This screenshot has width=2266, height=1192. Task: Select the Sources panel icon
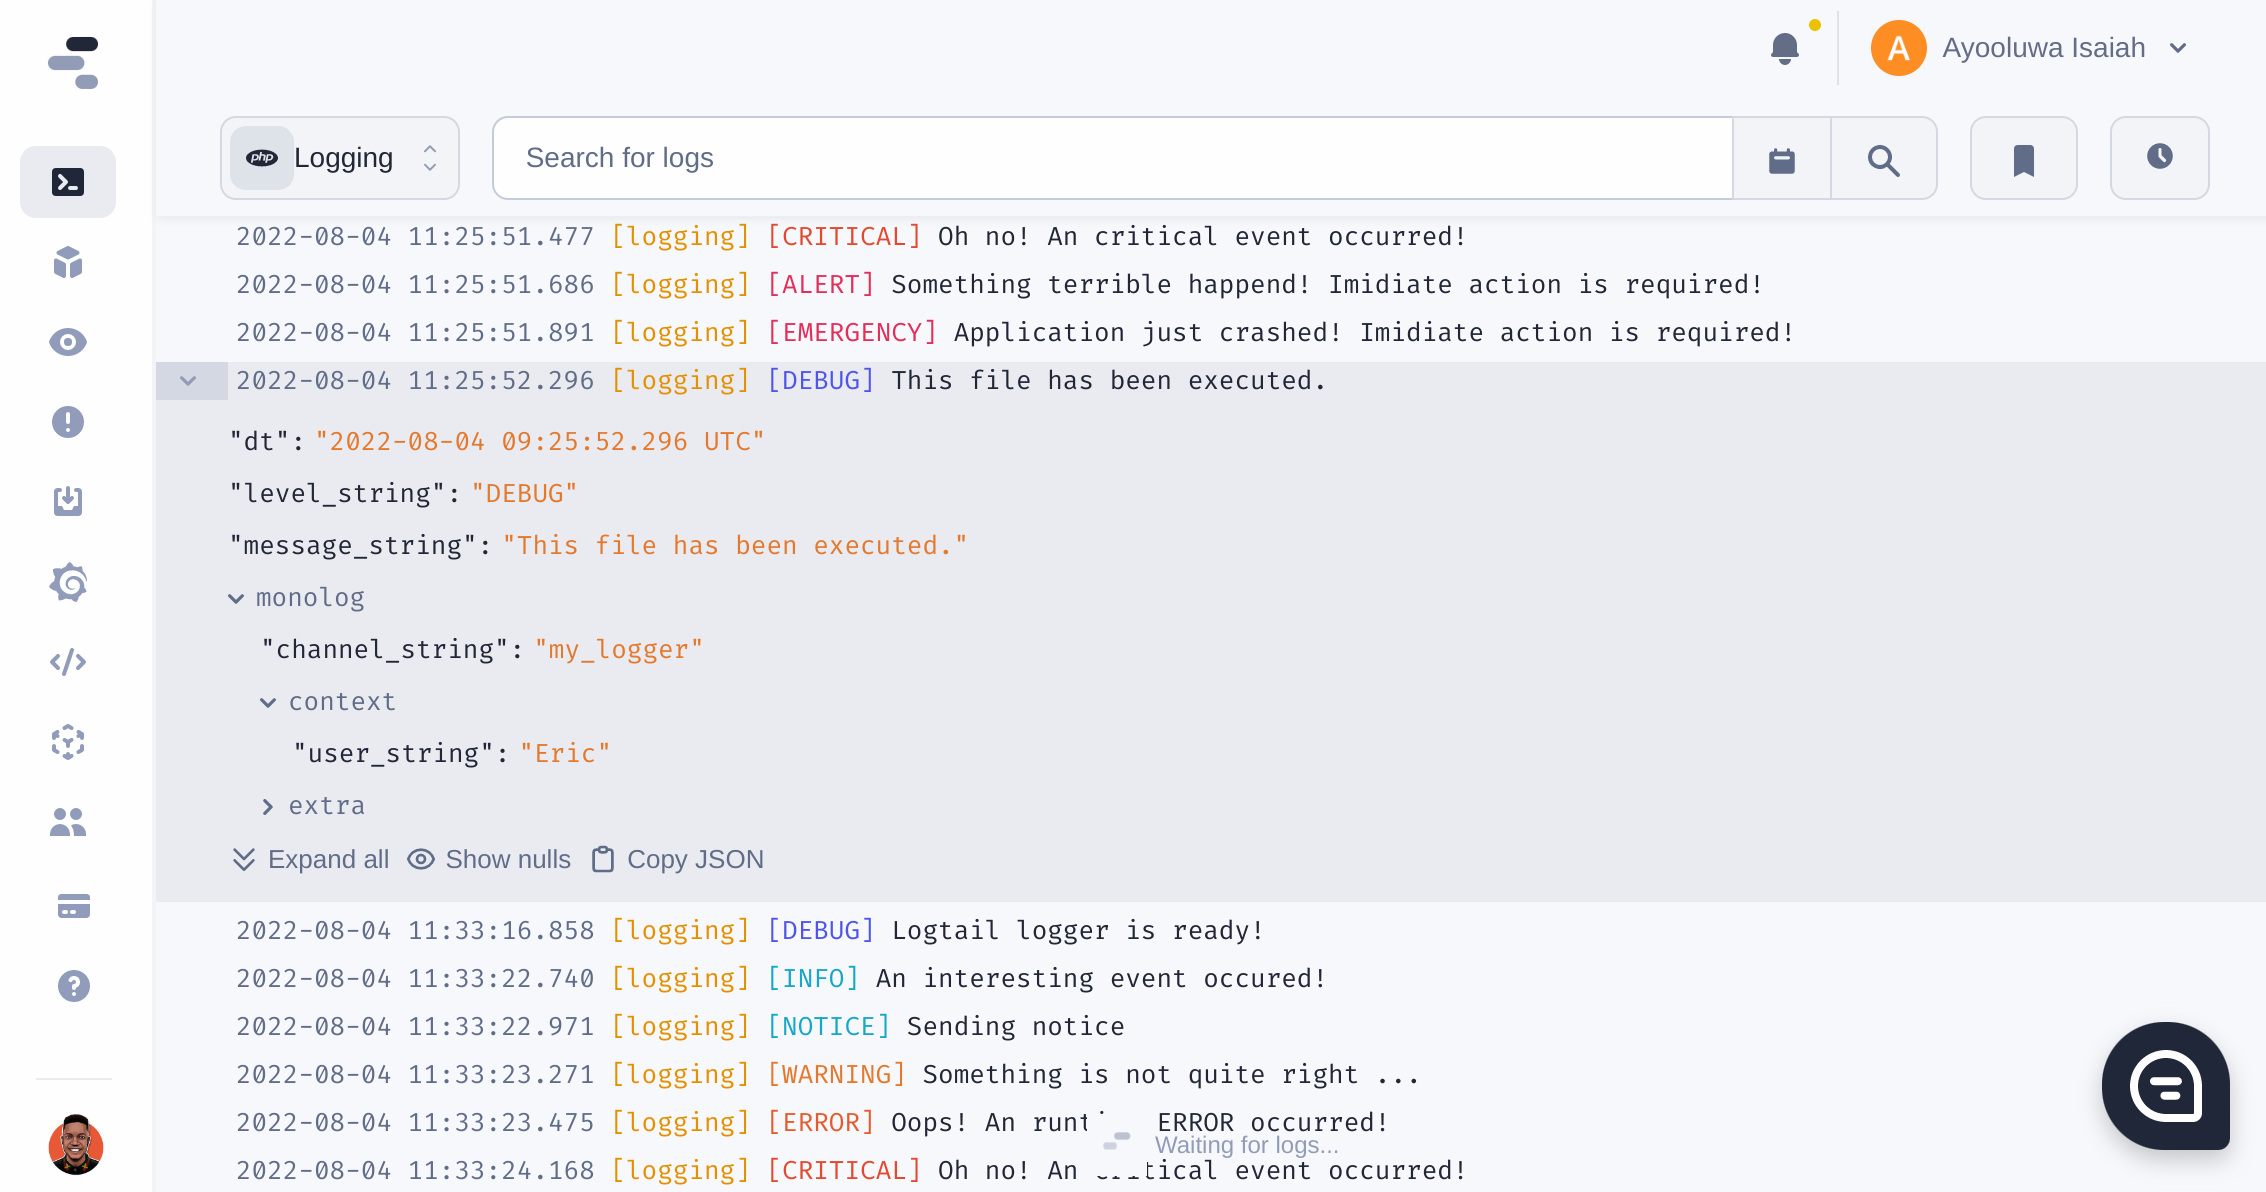click(x=67, y=262)
